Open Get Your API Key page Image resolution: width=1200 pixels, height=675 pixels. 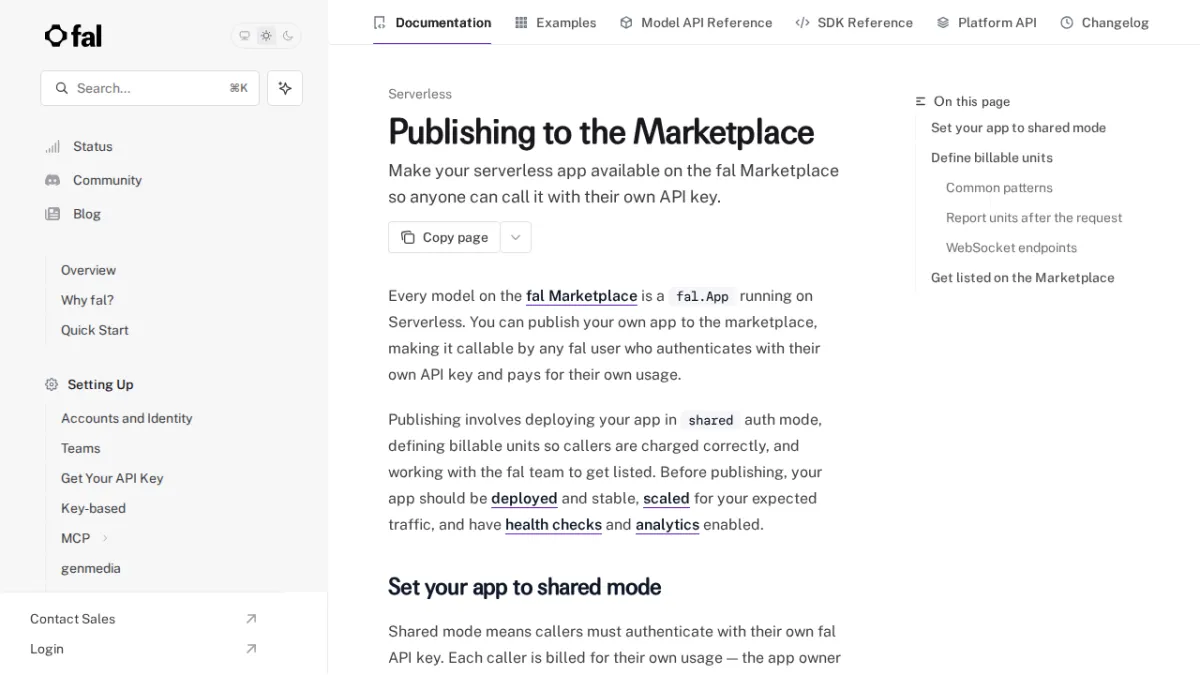click(x=112, y=478)
